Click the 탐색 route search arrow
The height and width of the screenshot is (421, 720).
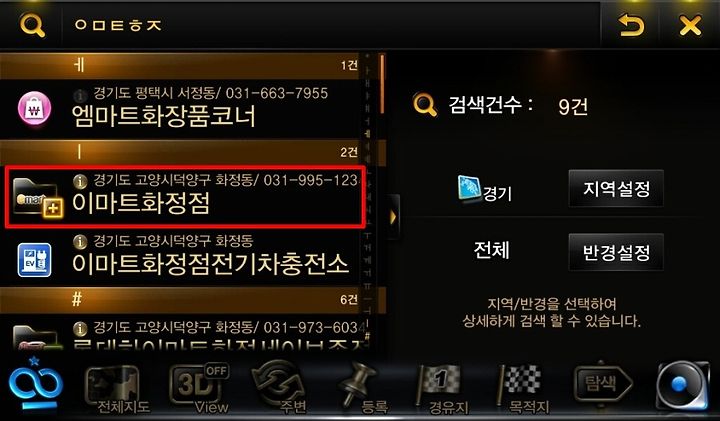coord(603,382)
